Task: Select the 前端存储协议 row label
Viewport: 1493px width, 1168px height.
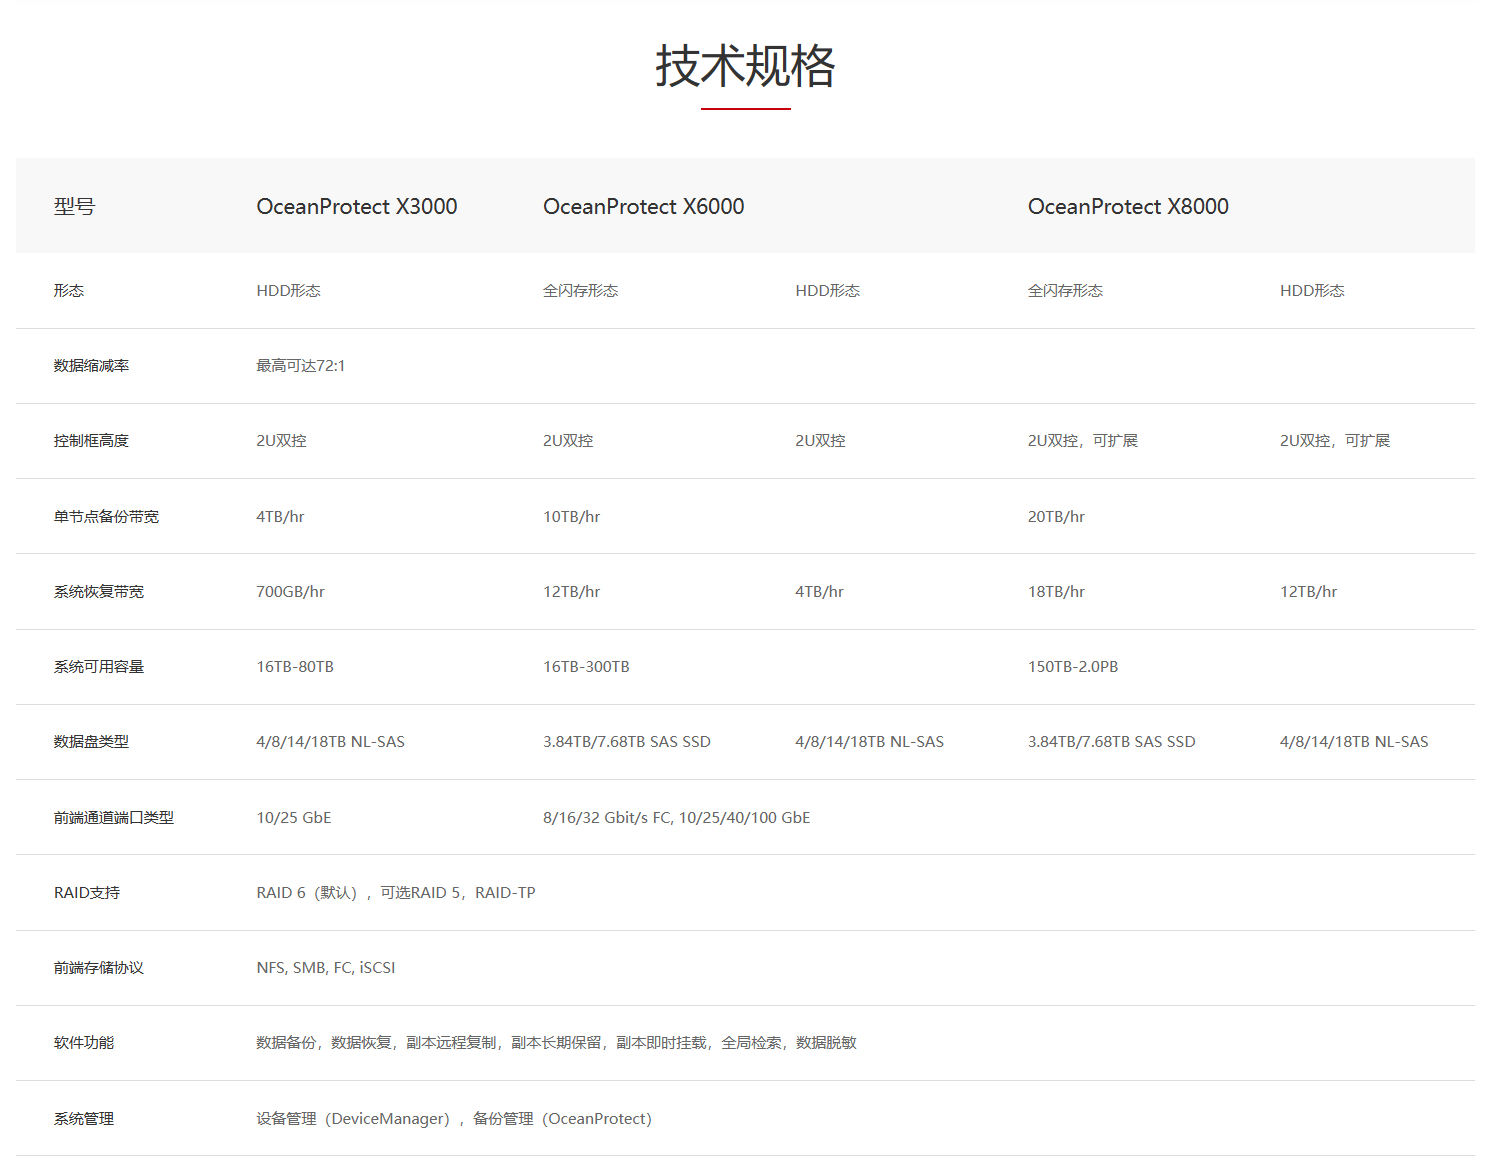Action: click(99, 968)
